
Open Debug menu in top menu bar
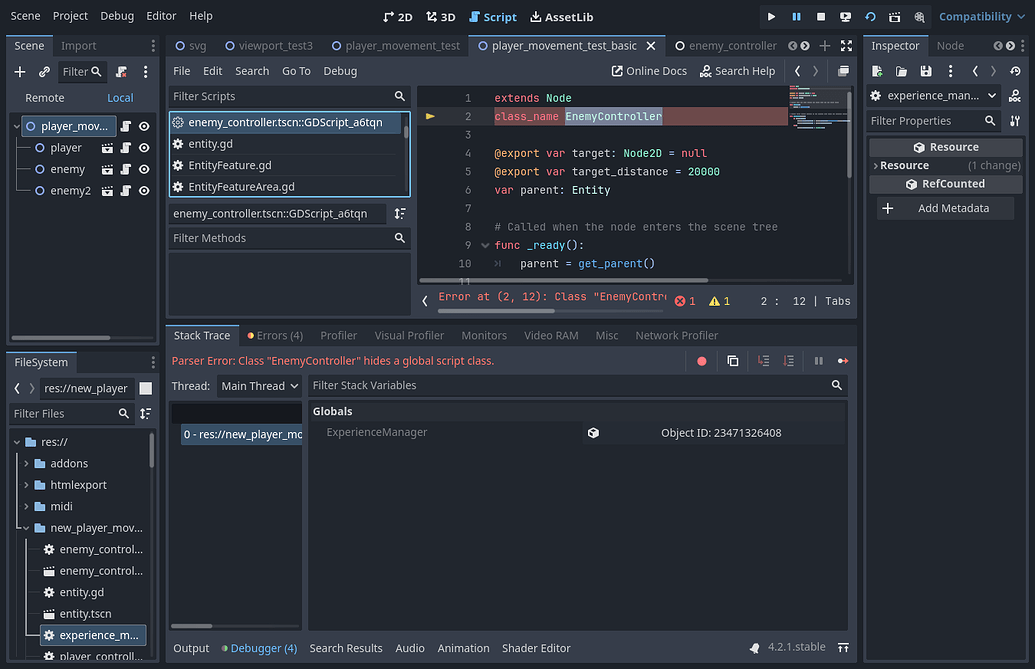click(117, 16)
